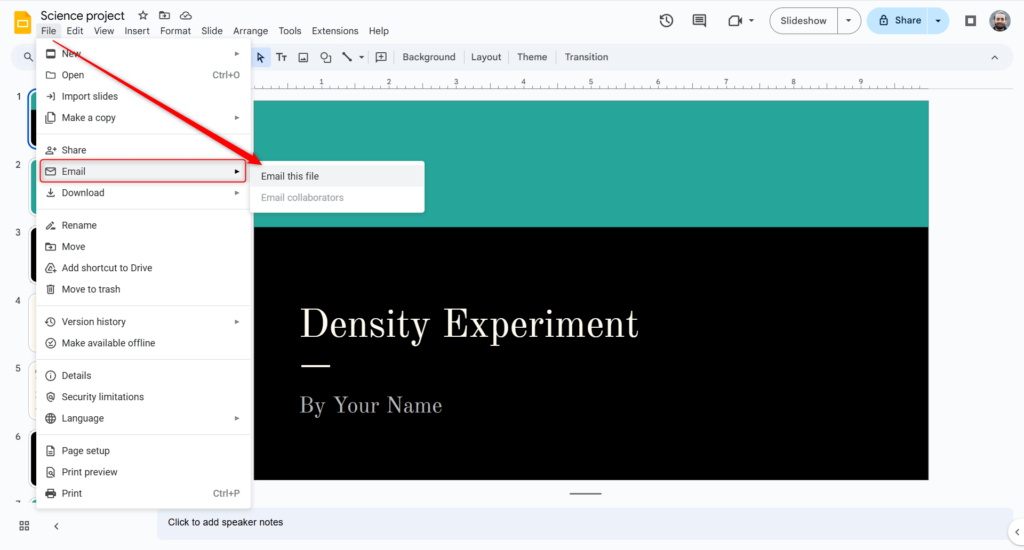Select Download from File menu
Image resolution: width=1024 pixels, height=550 pixels.
83,193
